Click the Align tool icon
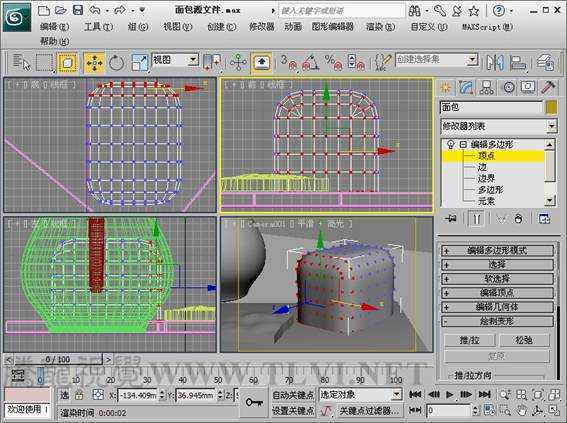 (518, 62)
